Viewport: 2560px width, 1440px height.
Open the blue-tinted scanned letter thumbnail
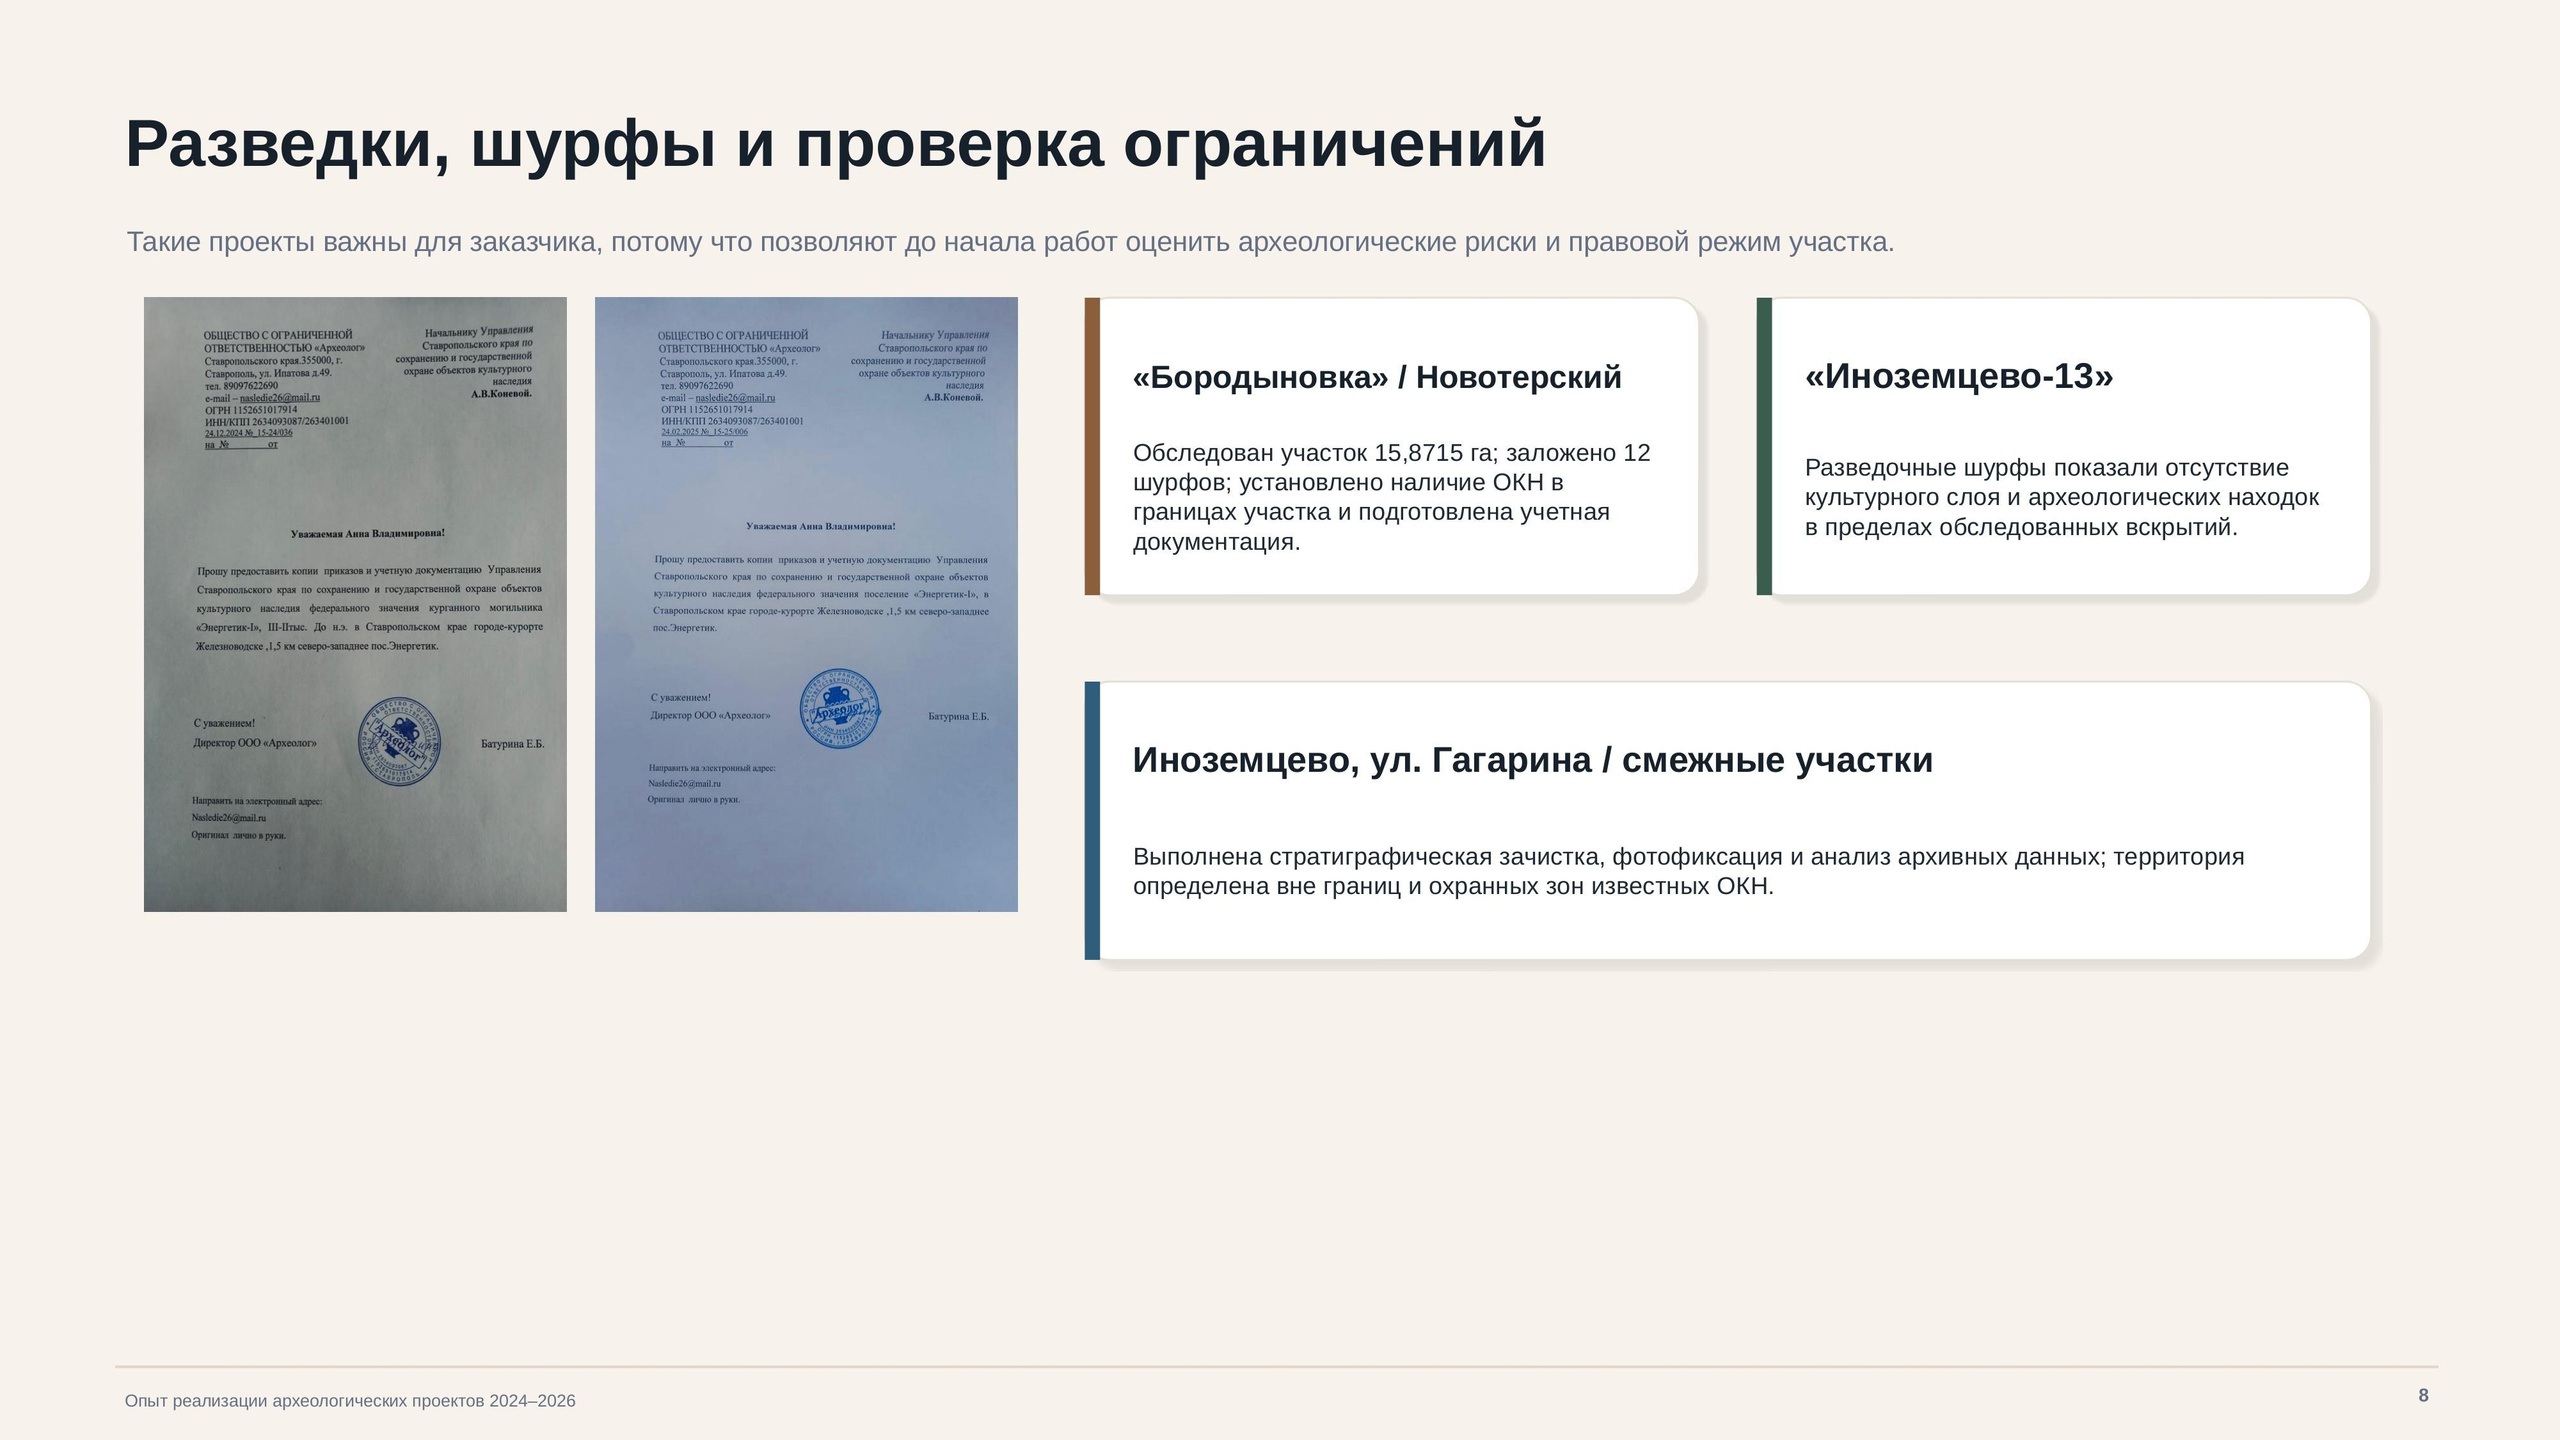(806, 604)
